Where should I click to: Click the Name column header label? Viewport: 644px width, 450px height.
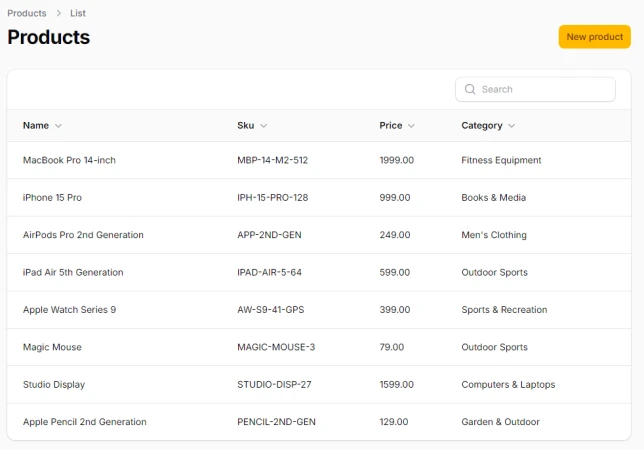tap(36, 126)
